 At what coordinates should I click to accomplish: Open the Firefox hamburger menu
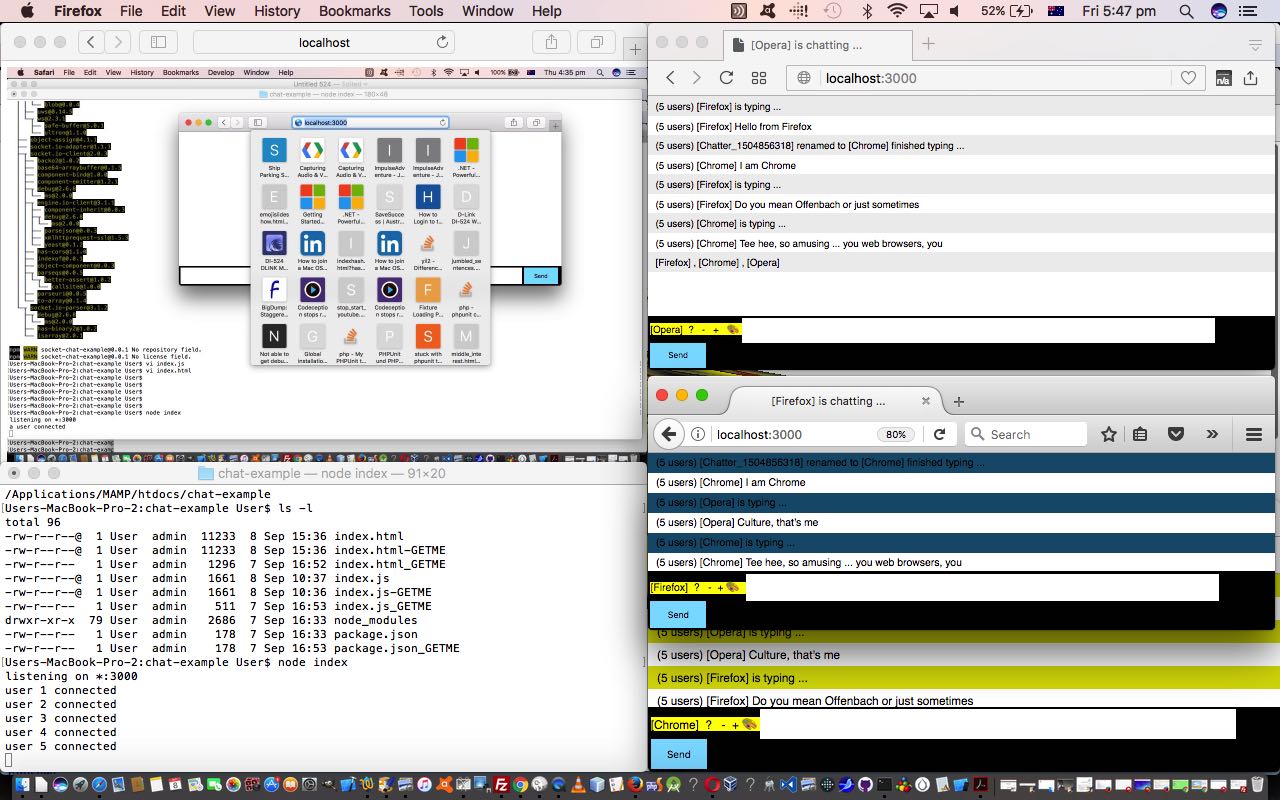point(1253,434)
